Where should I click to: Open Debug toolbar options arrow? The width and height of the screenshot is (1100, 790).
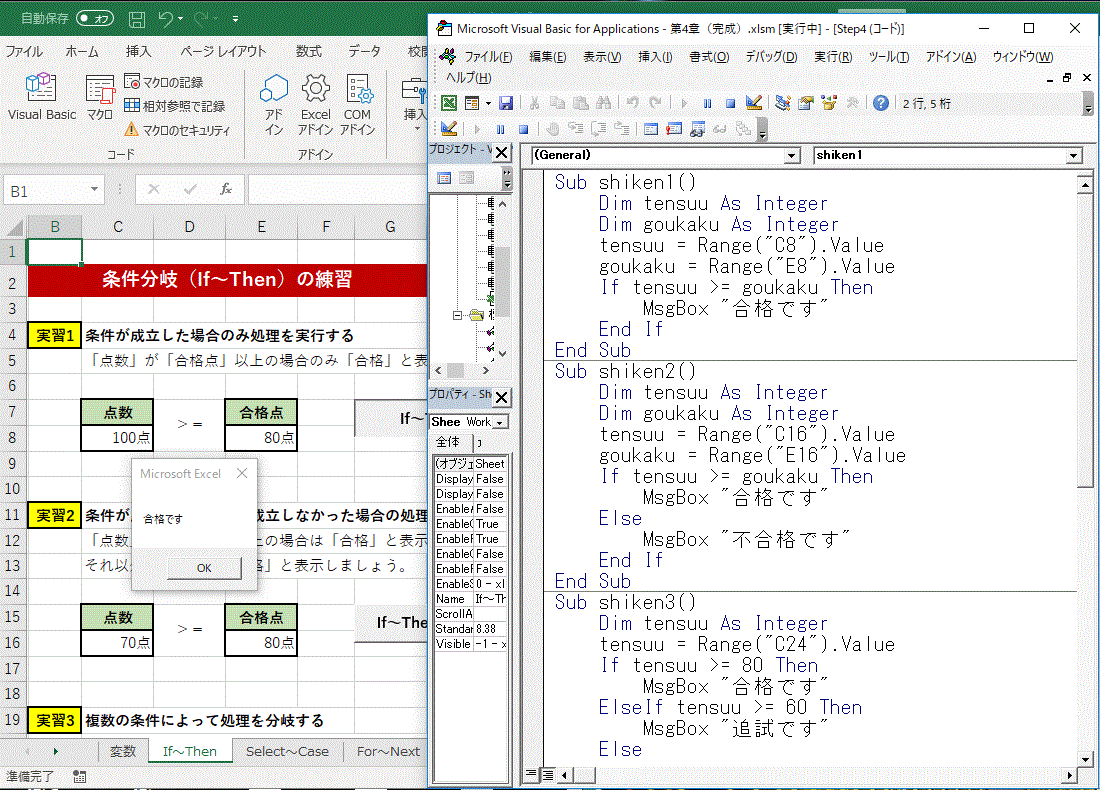763,130
